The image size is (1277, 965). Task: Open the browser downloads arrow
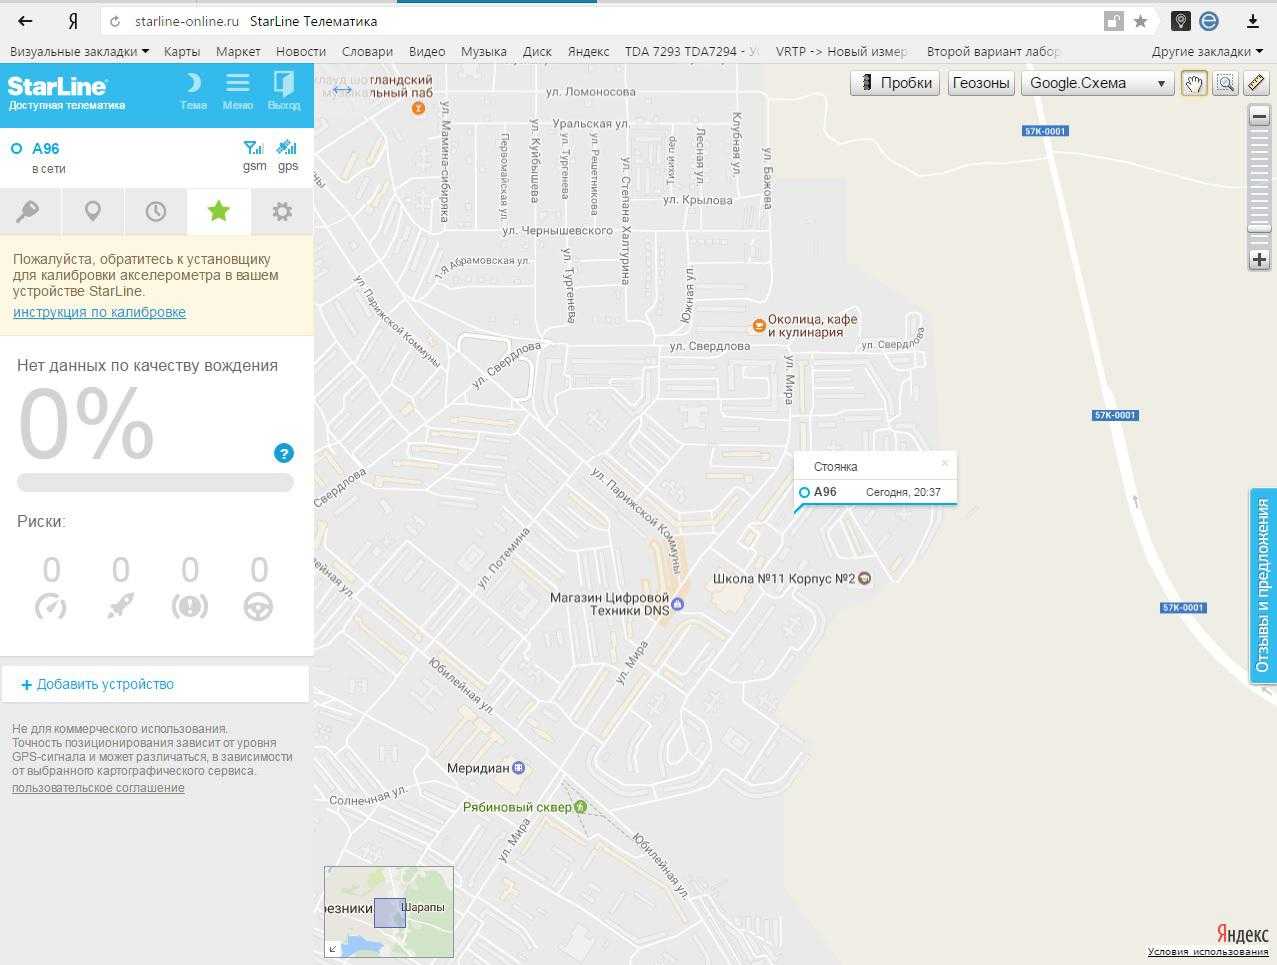click(1252, 21)
